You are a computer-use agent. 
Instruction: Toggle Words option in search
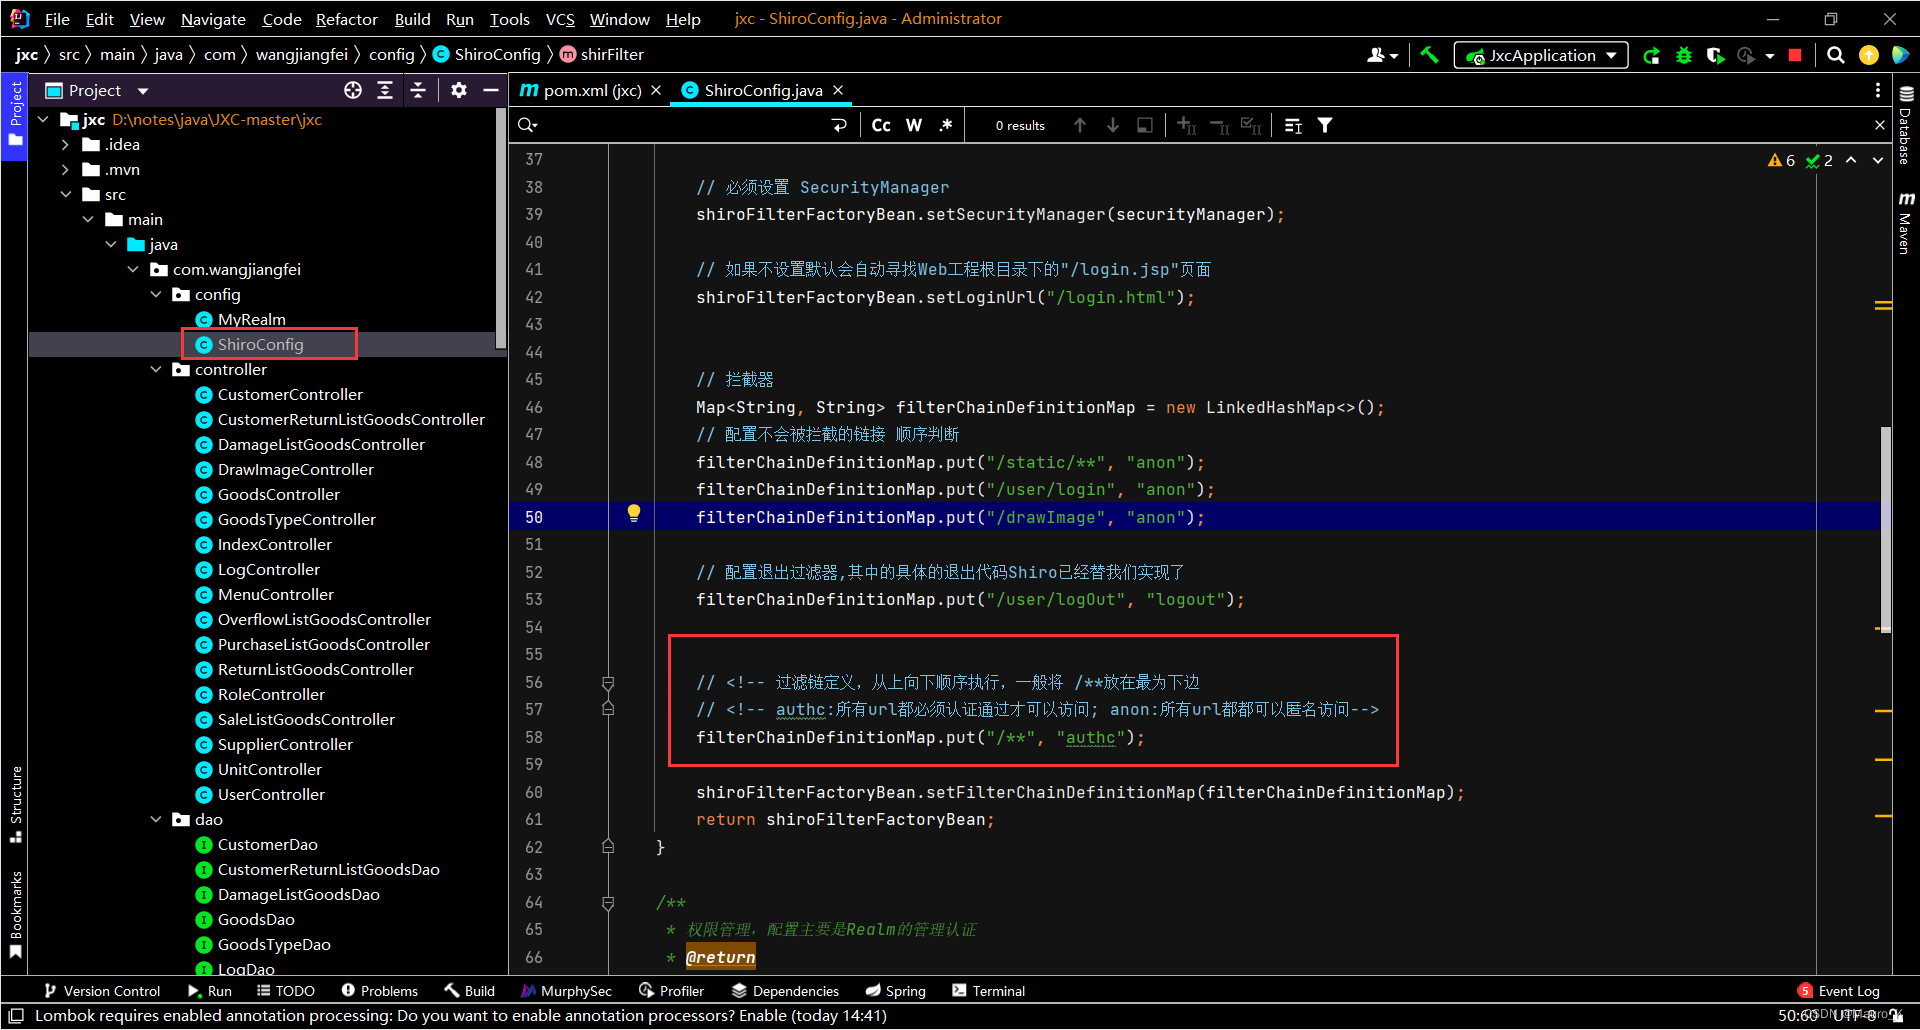click(x=914, y=125)
